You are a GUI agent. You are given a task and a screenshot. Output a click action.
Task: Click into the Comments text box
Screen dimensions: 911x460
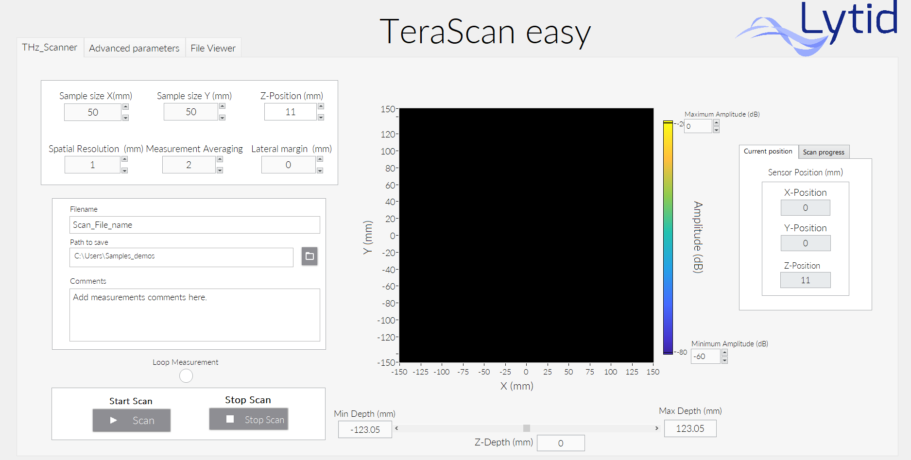[195, 315]
